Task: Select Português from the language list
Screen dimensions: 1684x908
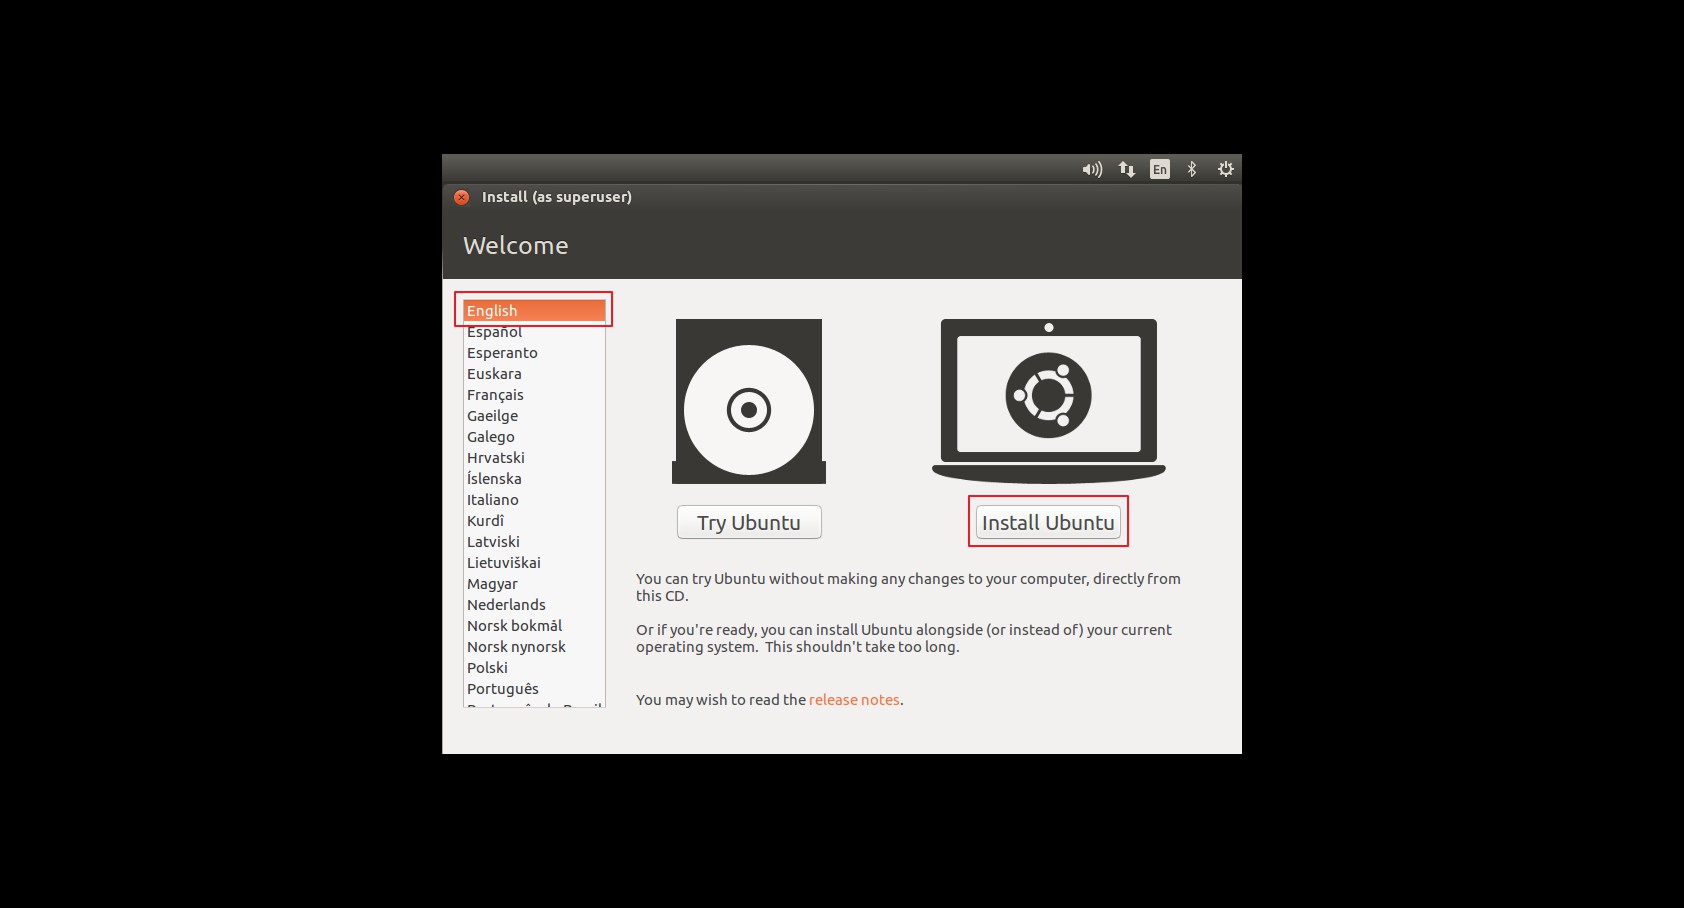Action: pos(502,688)
